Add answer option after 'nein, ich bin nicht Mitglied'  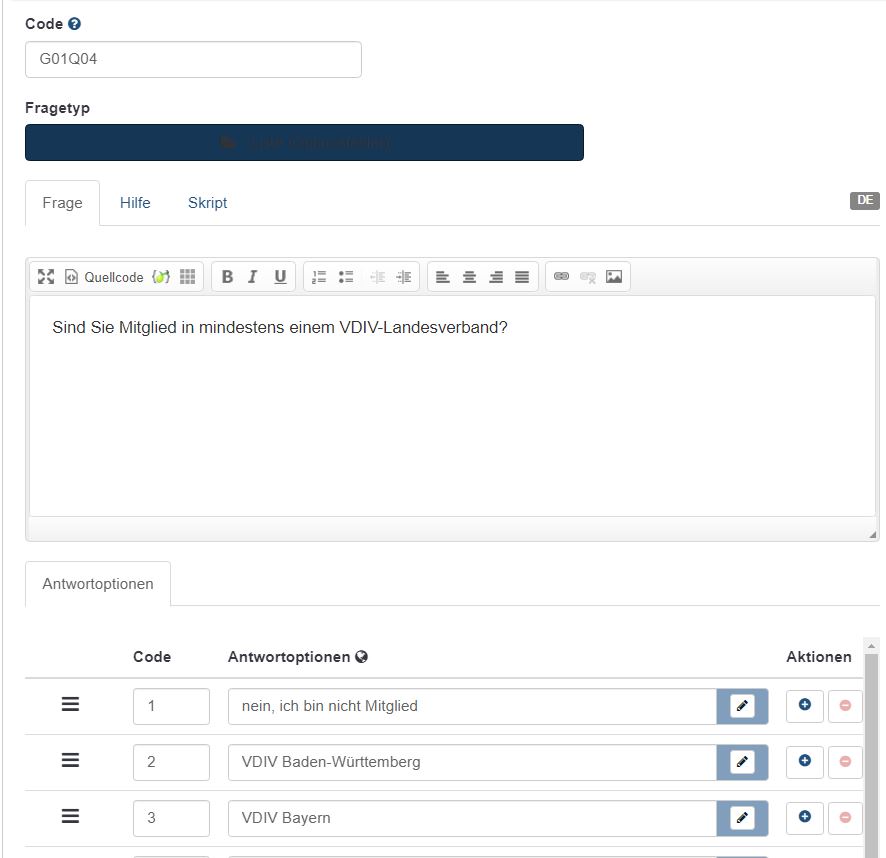tap(805, 705)
